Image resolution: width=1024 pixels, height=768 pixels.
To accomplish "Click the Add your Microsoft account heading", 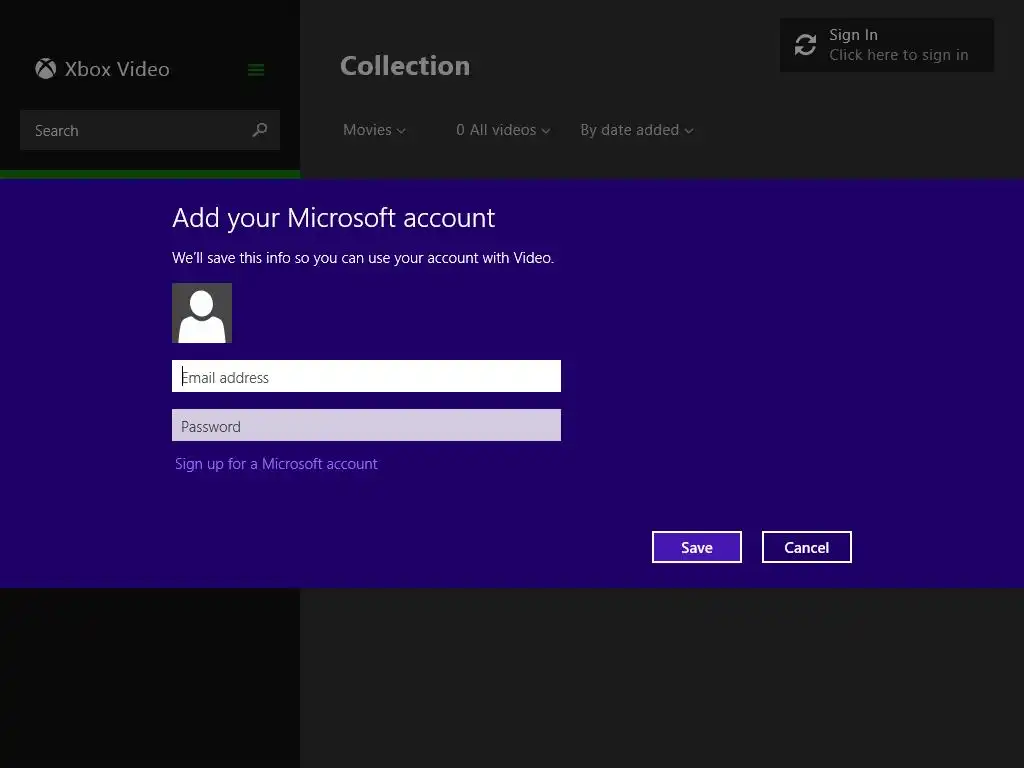I will 334,218.
